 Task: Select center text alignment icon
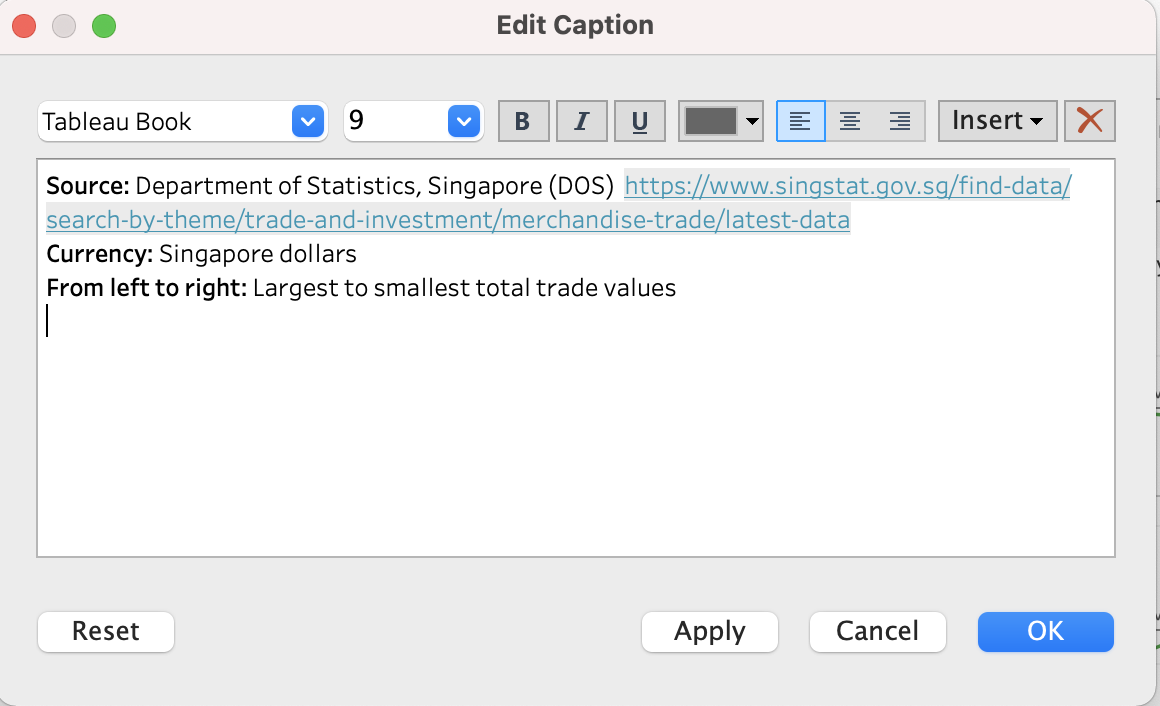point(850,121)
